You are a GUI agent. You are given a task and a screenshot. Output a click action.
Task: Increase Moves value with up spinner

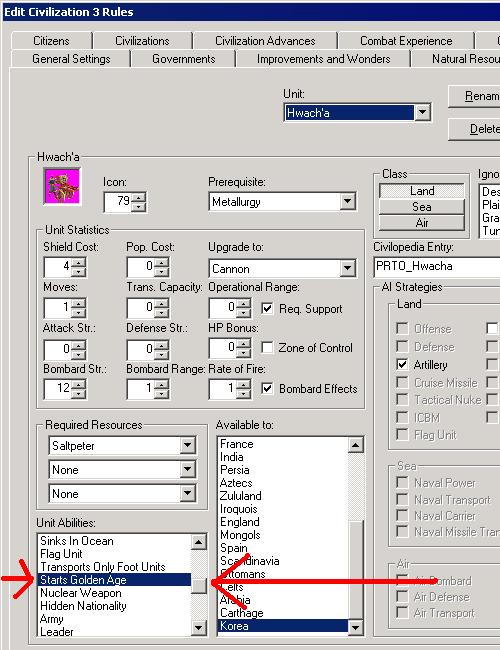coord(79,303)
